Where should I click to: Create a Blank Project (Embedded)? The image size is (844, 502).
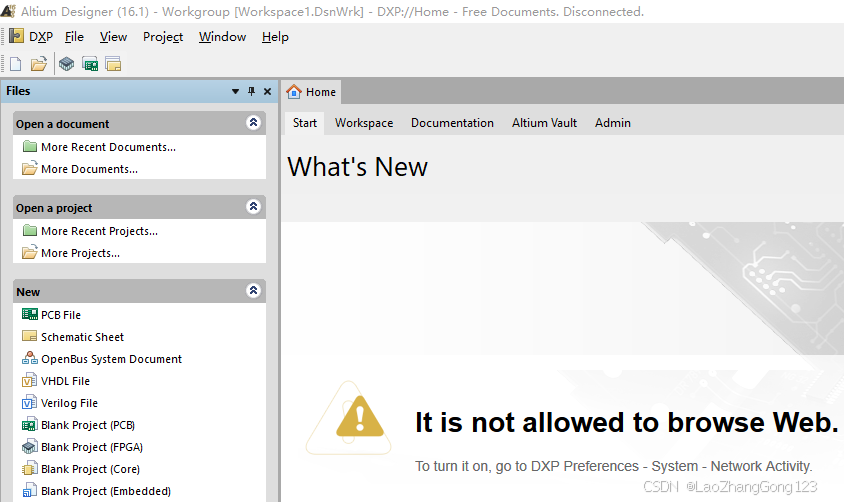tap(106, 491)
